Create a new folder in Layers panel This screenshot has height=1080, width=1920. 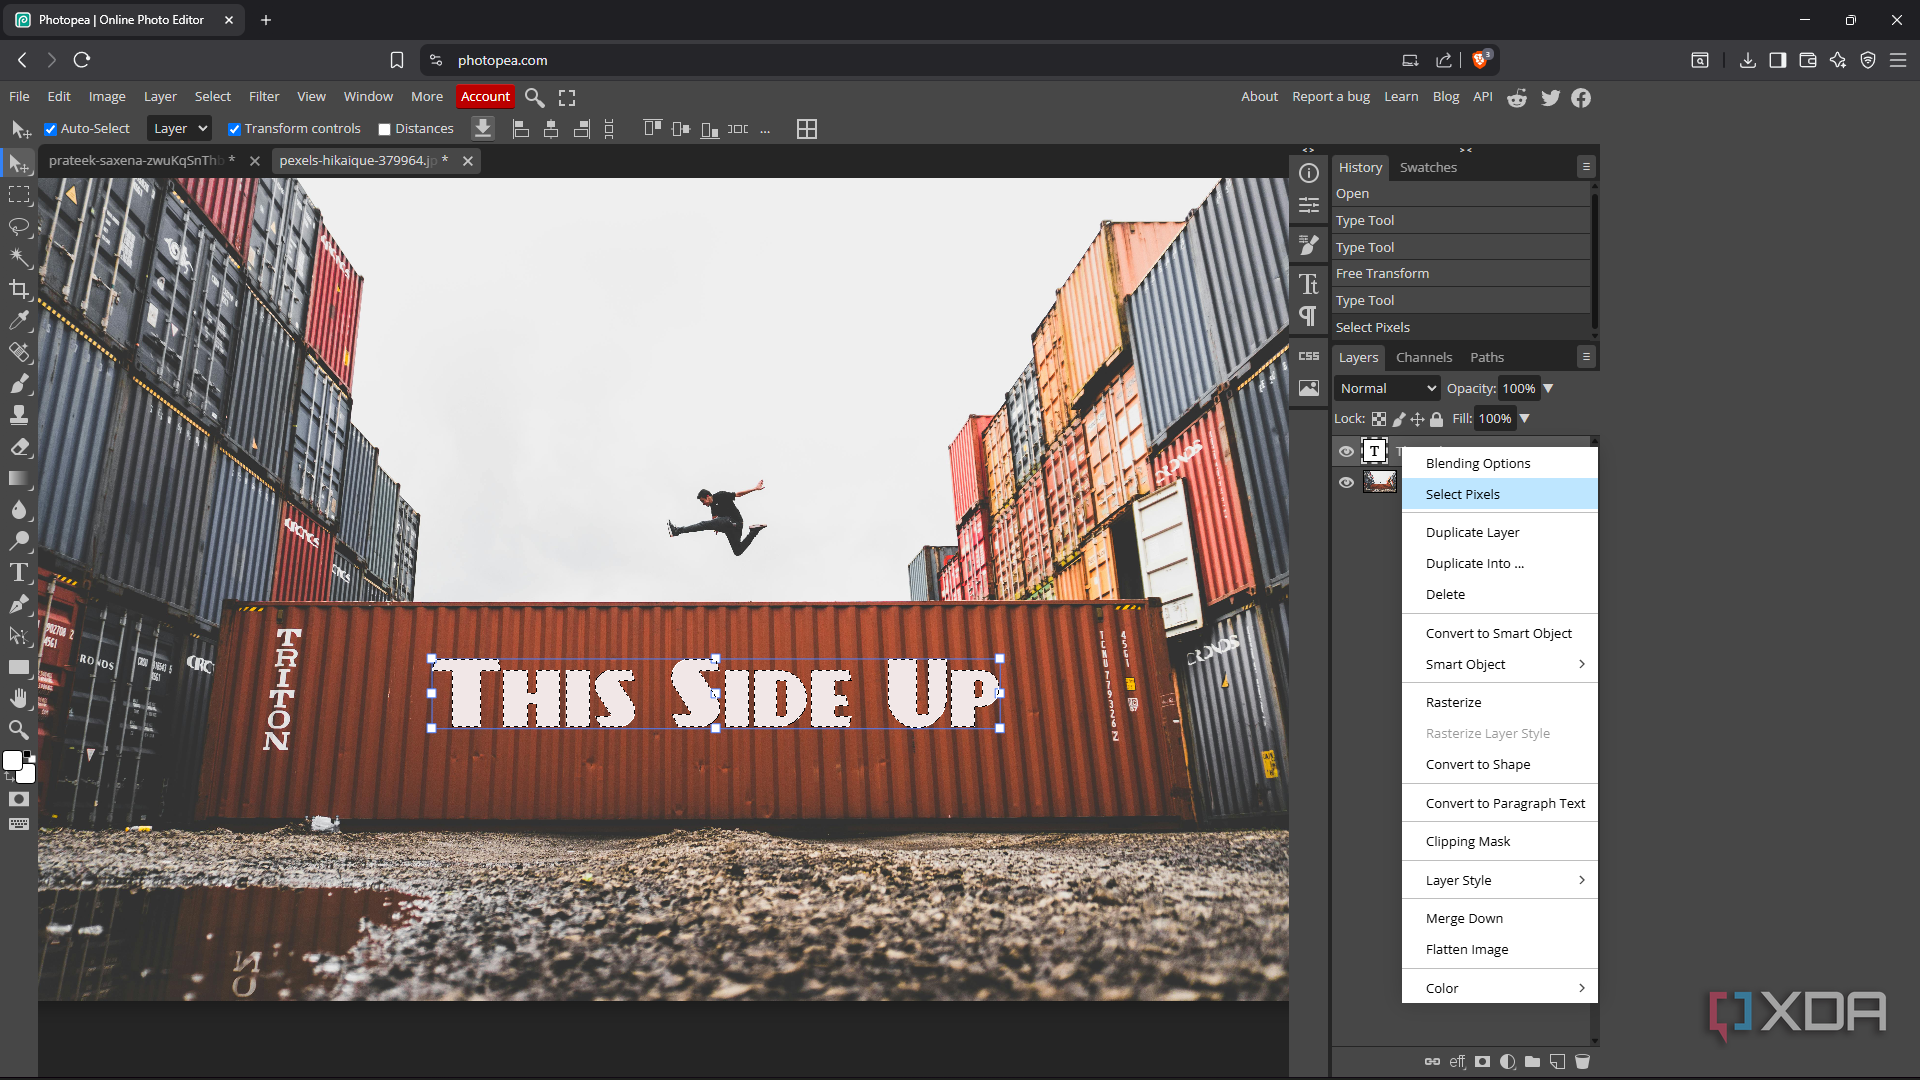1532,1062
